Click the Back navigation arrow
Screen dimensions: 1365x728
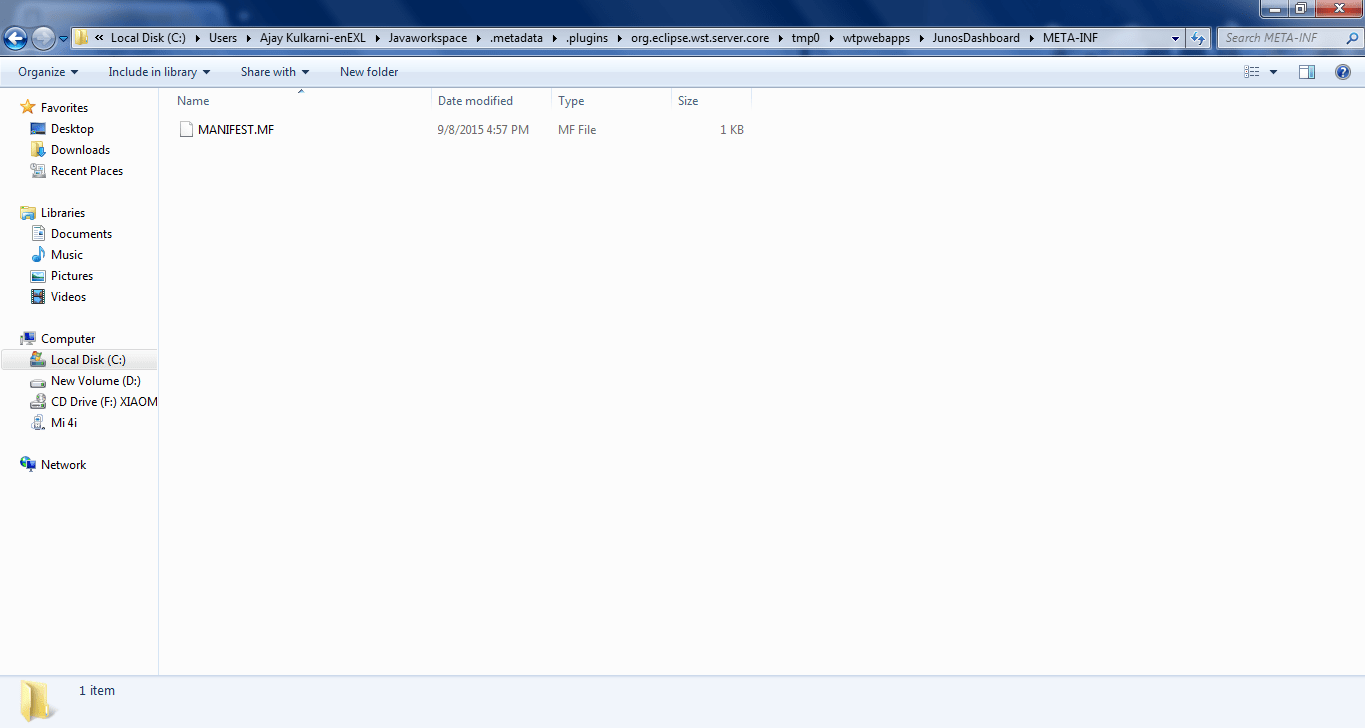[x=15, y=37]
